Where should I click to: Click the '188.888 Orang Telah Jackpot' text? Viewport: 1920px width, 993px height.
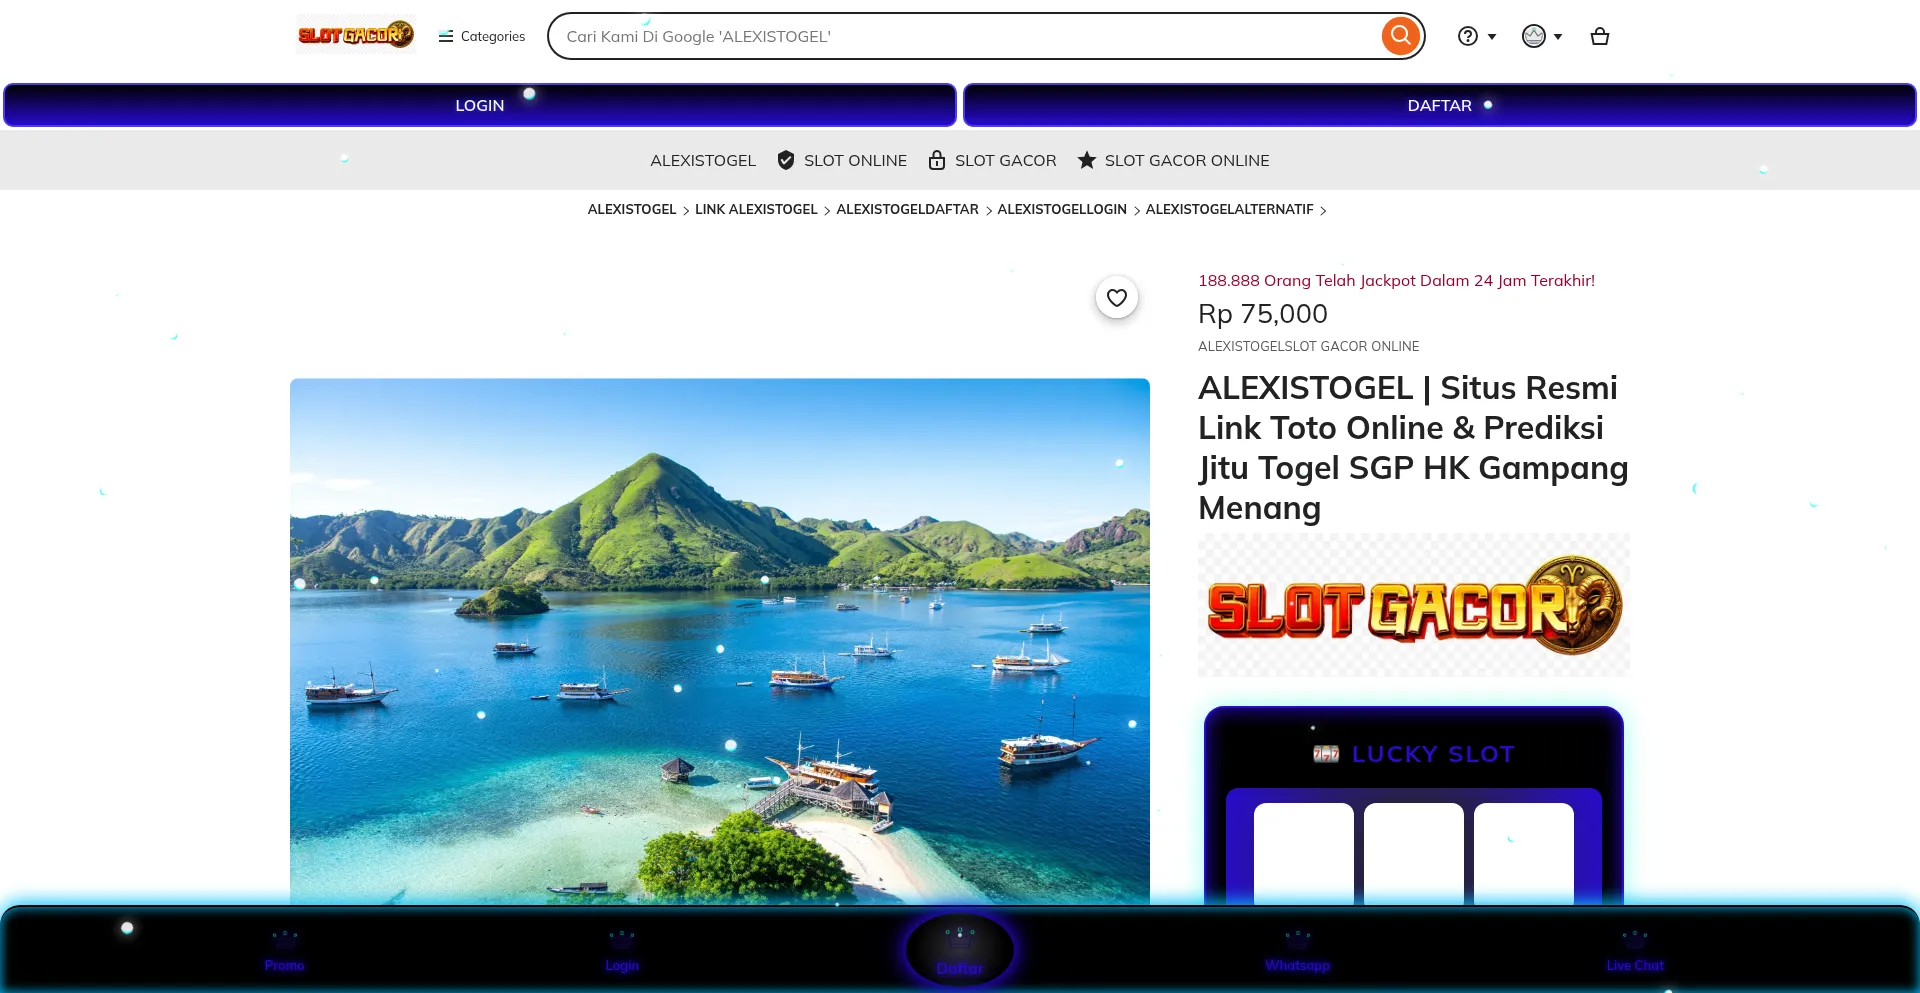pyautogui.click(x=1396, y=280)
